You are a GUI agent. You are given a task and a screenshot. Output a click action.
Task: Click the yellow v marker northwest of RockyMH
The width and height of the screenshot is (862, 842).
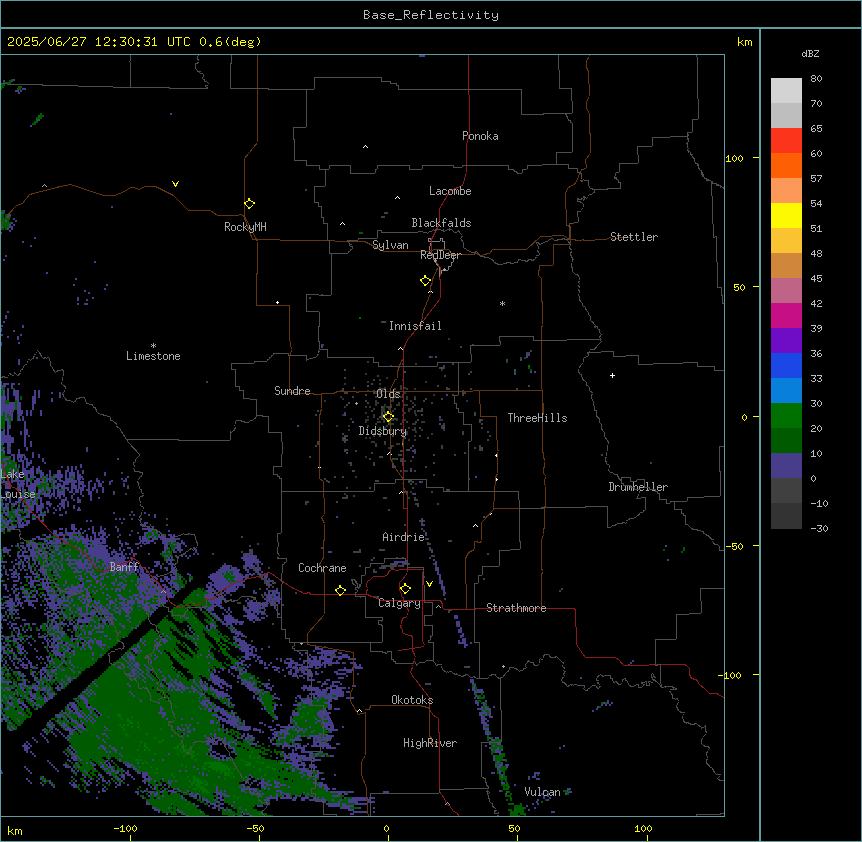click(x=175, y=184)
